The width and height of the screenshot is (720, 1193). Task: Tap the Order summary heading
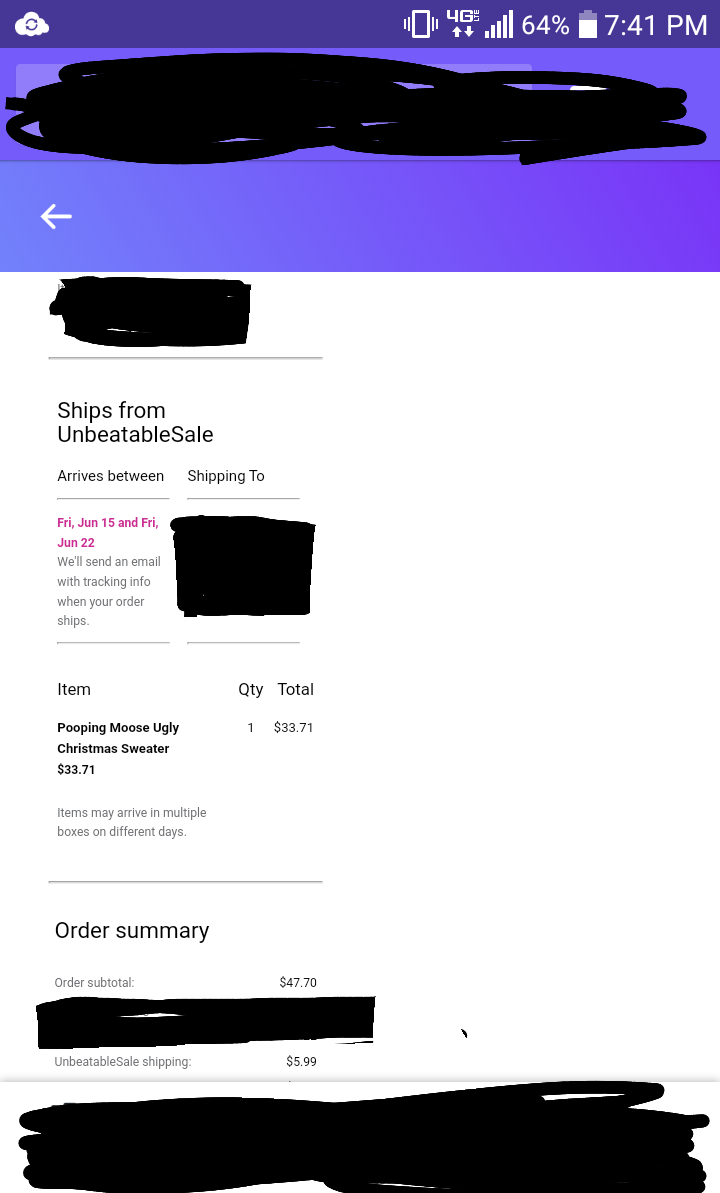pyautogui.click(x=132, y=931)
